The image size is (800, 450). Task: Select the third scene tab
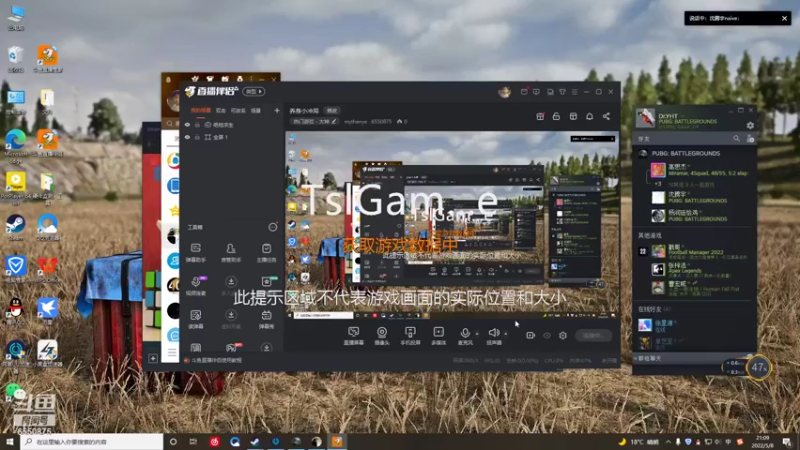(x=238, y=110)
